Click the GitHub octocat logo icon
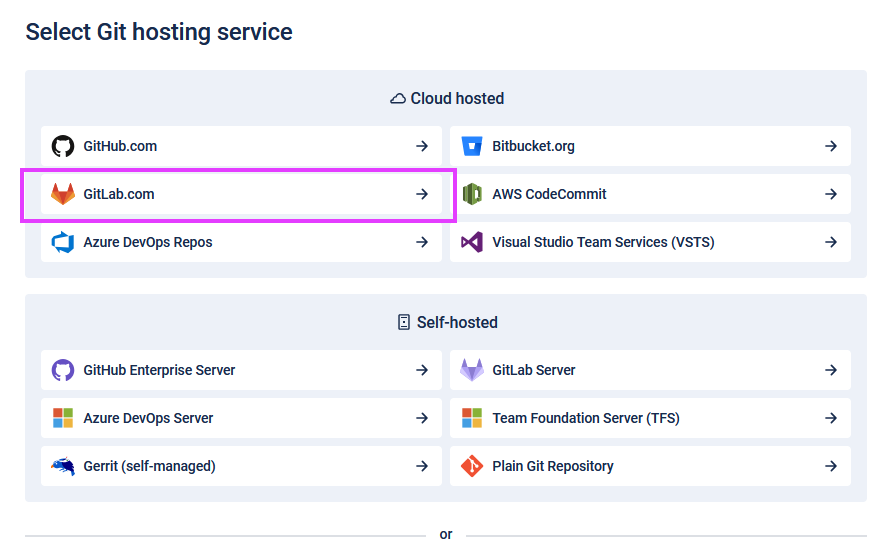 point(63,146)
